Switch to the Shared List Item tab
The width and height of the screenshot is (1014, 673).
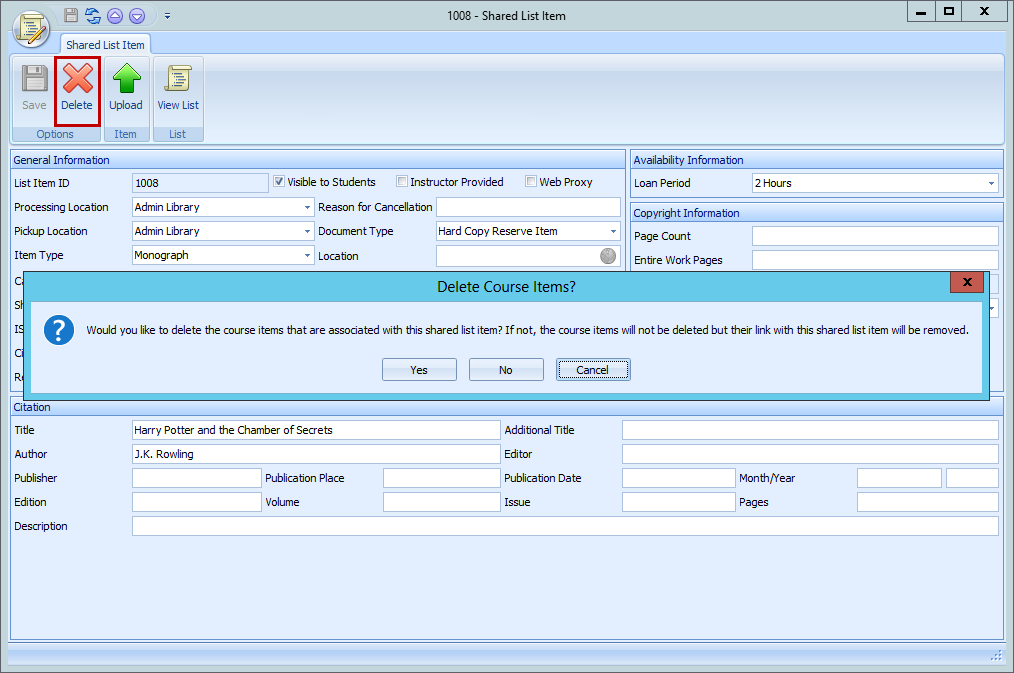click(x=105, y=44)
